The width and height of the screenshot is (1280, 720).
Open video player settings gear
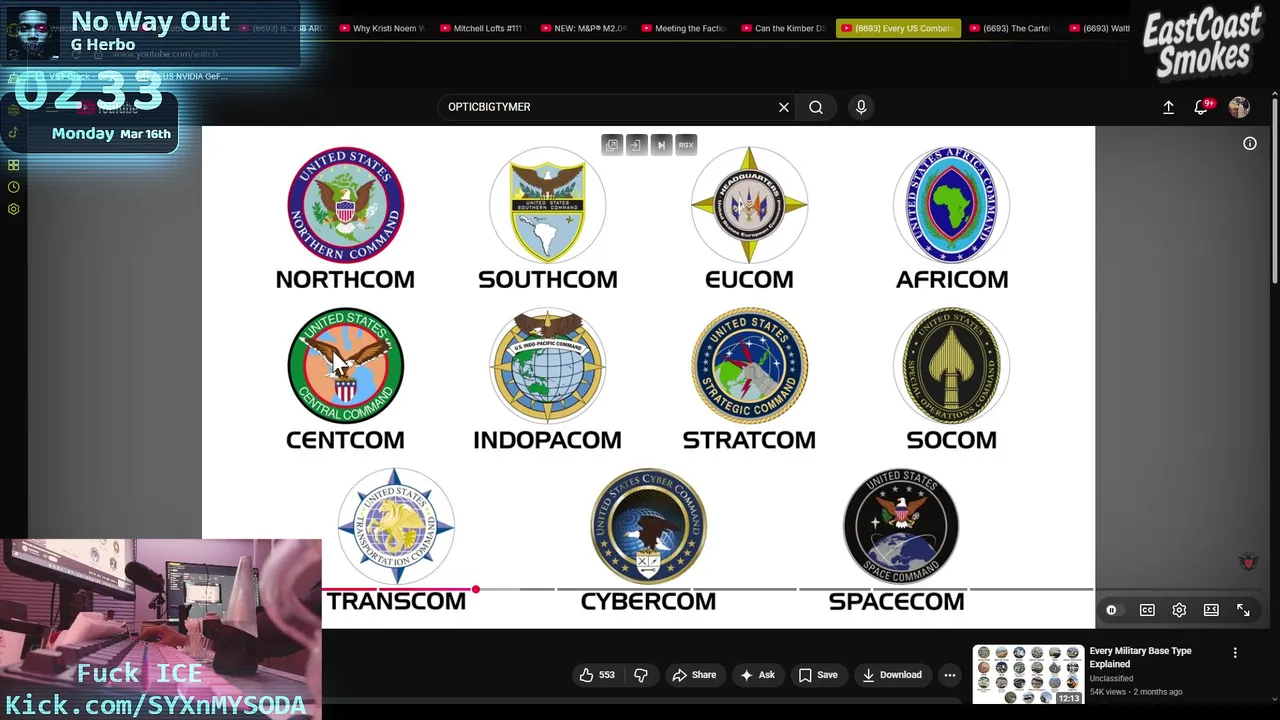pyautogui.click(x=1179, y=610)
